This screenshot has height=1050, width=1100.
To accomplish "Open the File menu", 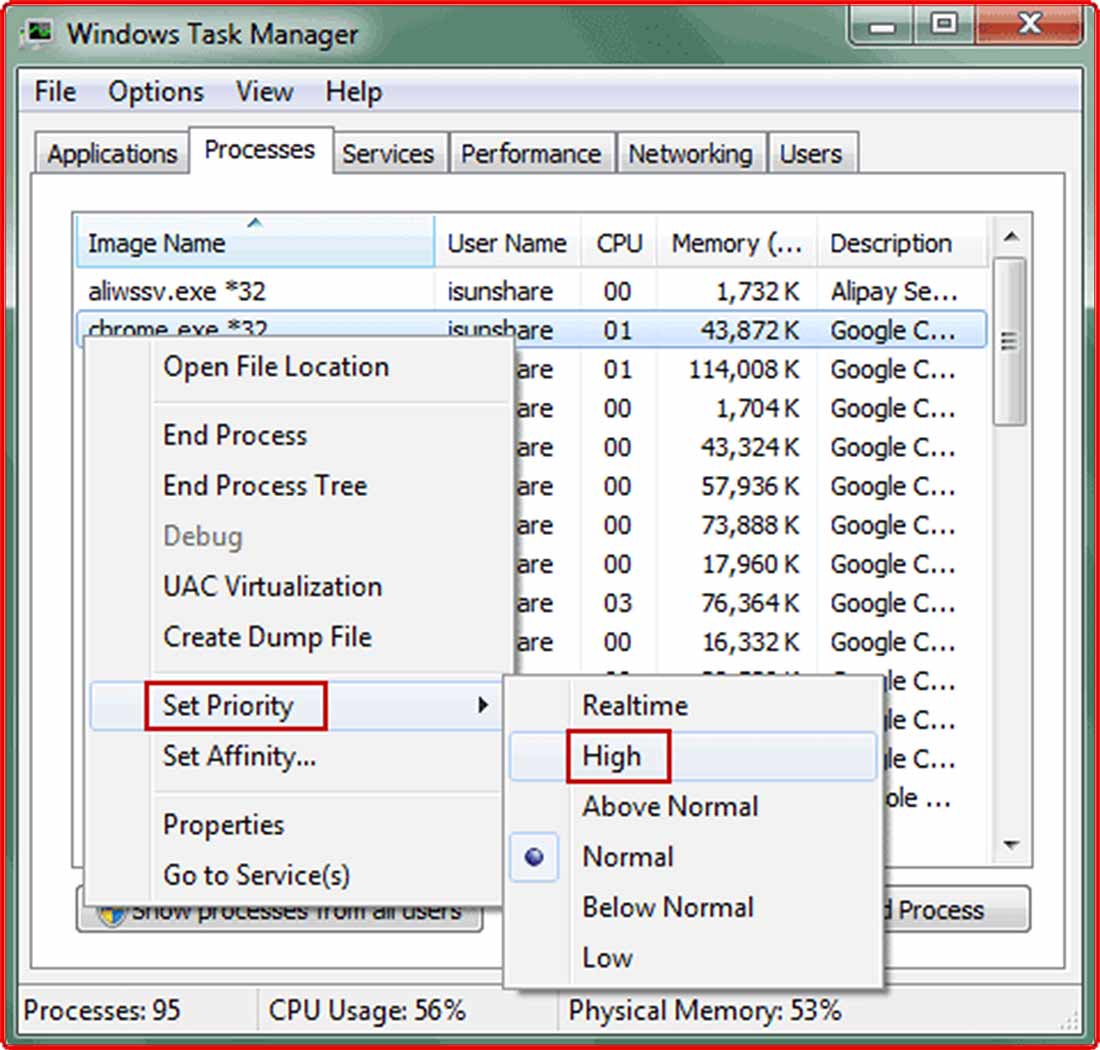I will tap(55, 92).
